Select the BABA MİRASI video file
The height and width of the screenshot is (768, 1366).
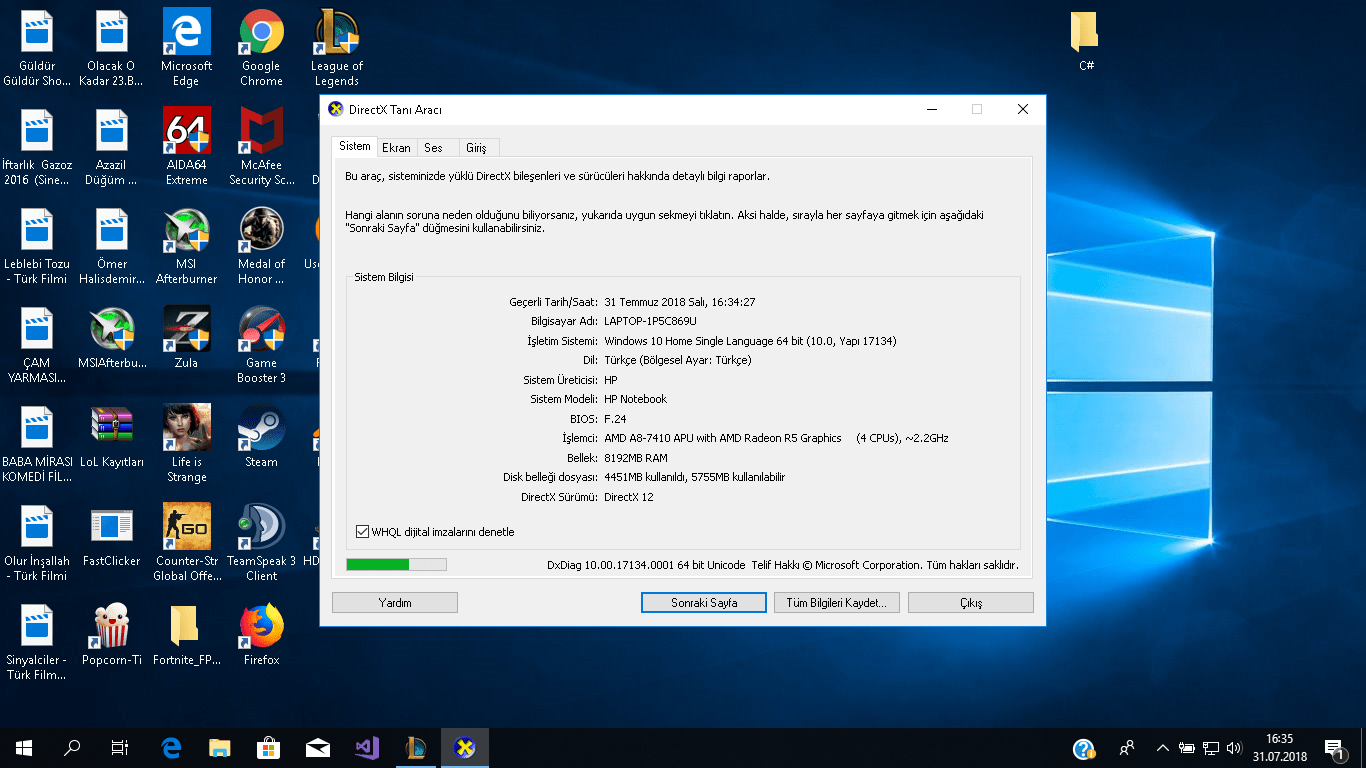37,443
